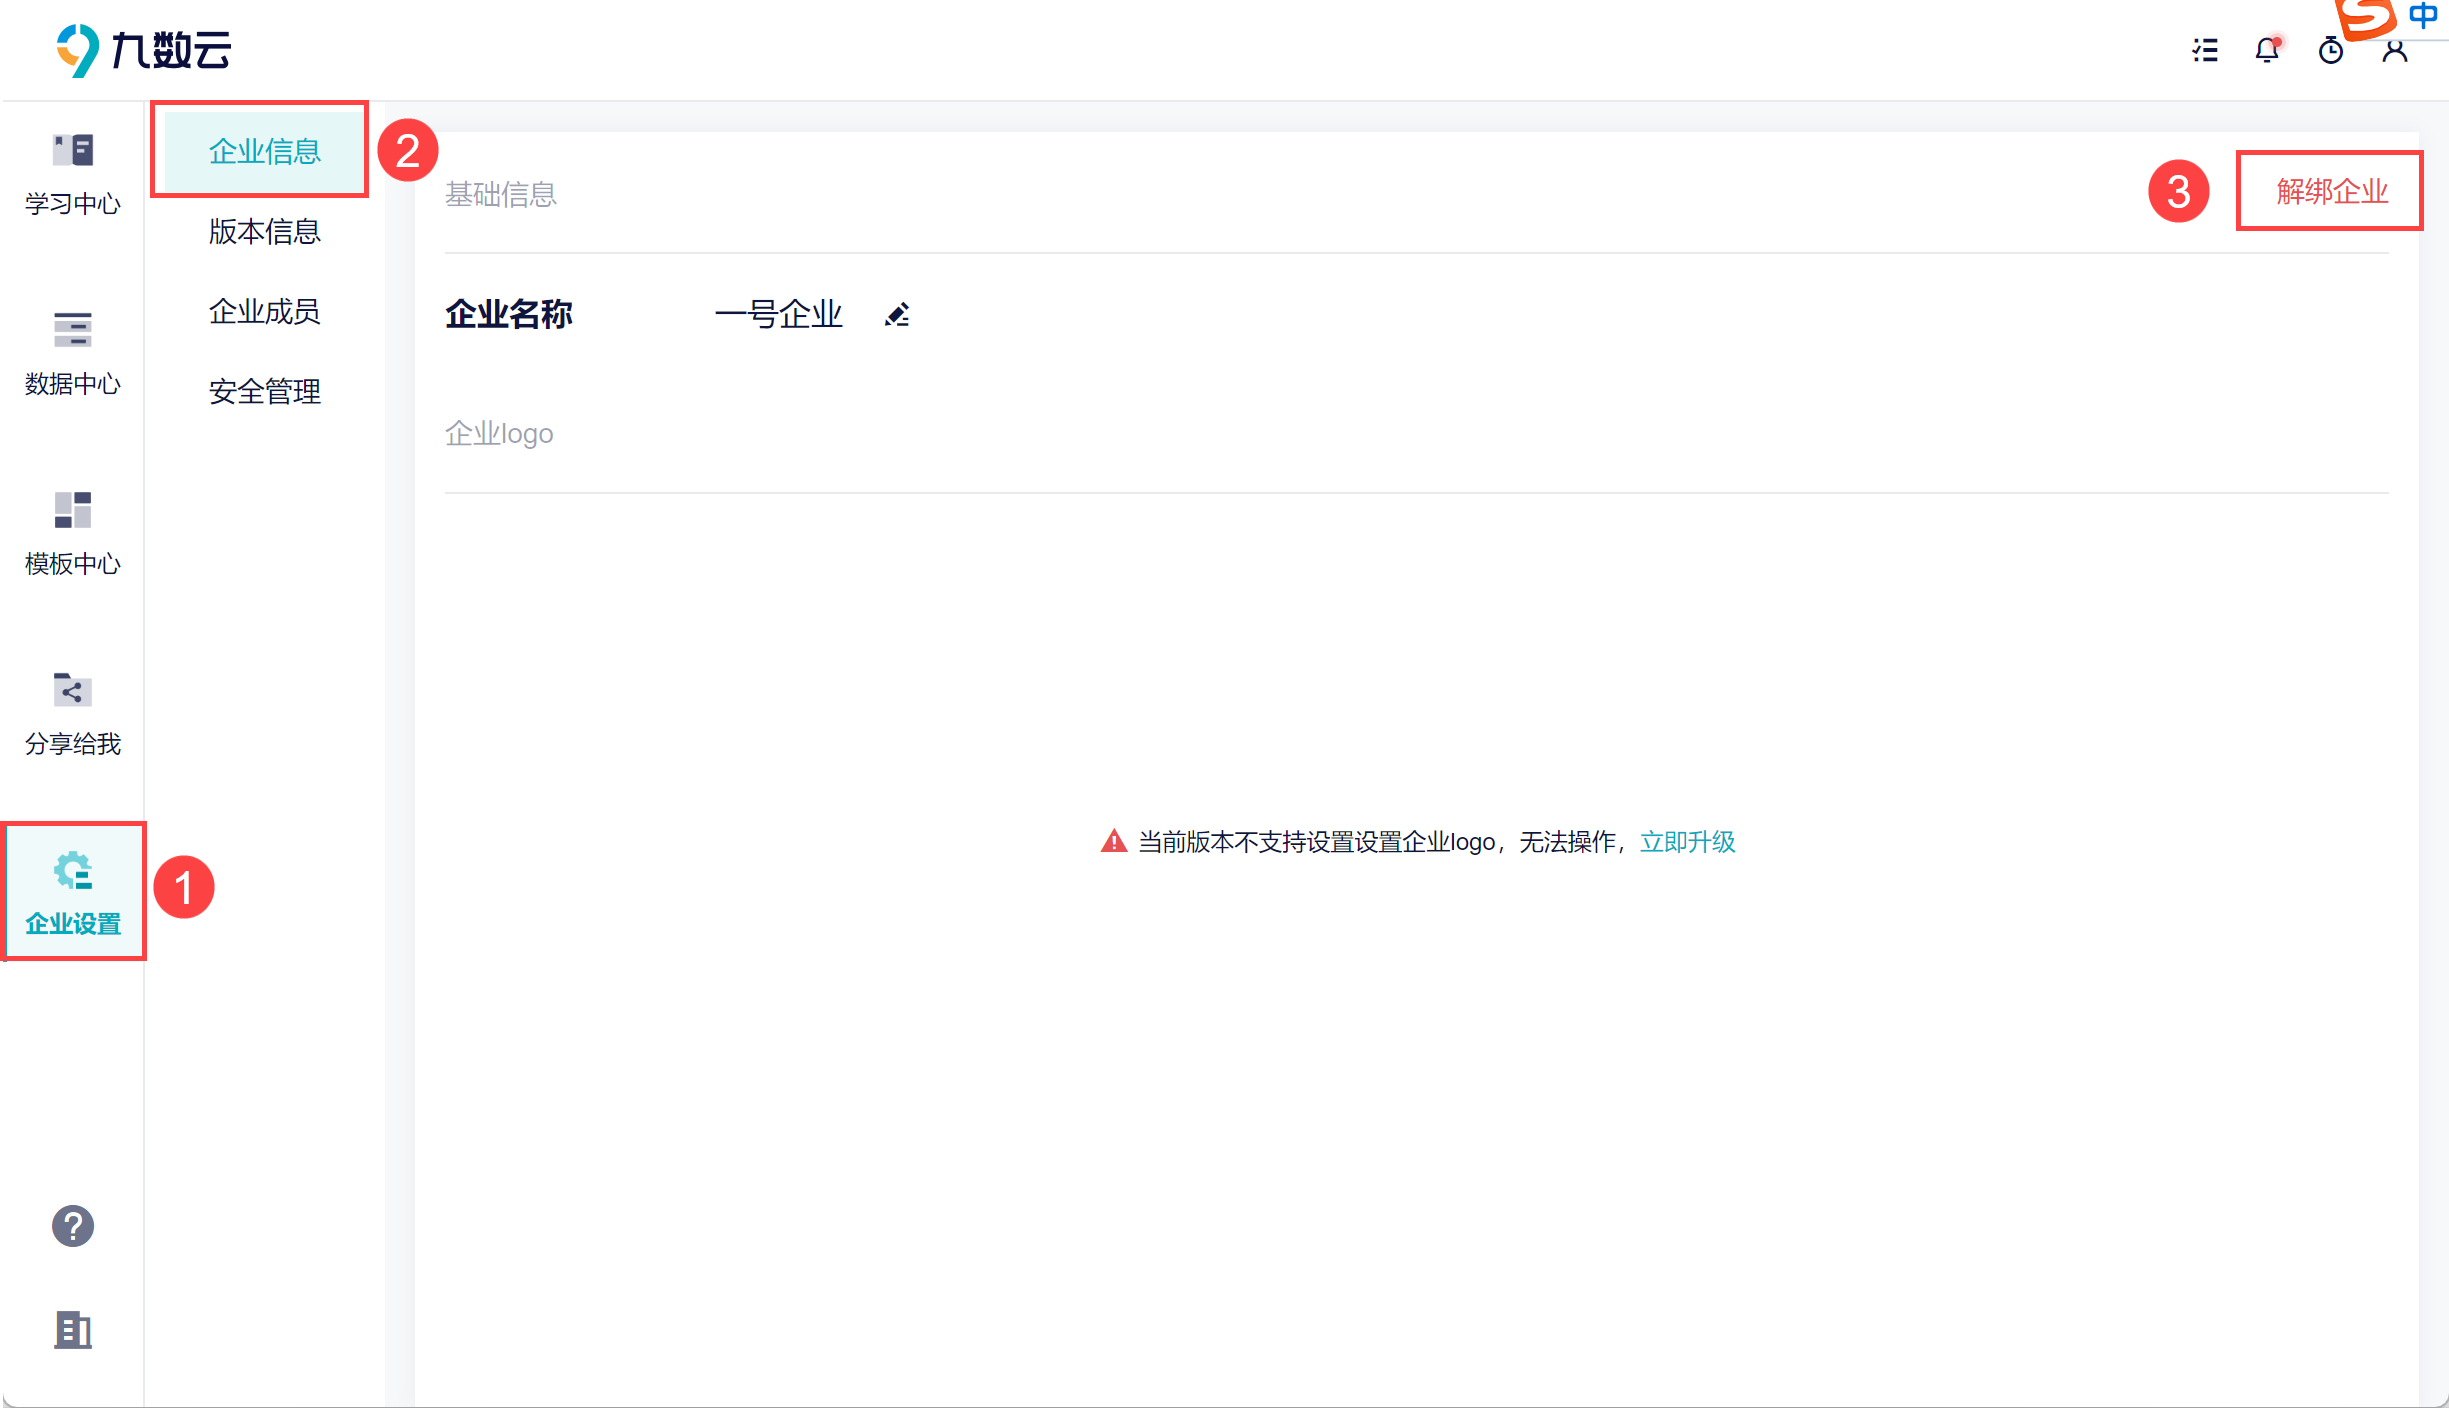Viewport: 2449px width, 1408px height.
Task: Edit company name with pencil icon
Action: (x=897, y=315)
